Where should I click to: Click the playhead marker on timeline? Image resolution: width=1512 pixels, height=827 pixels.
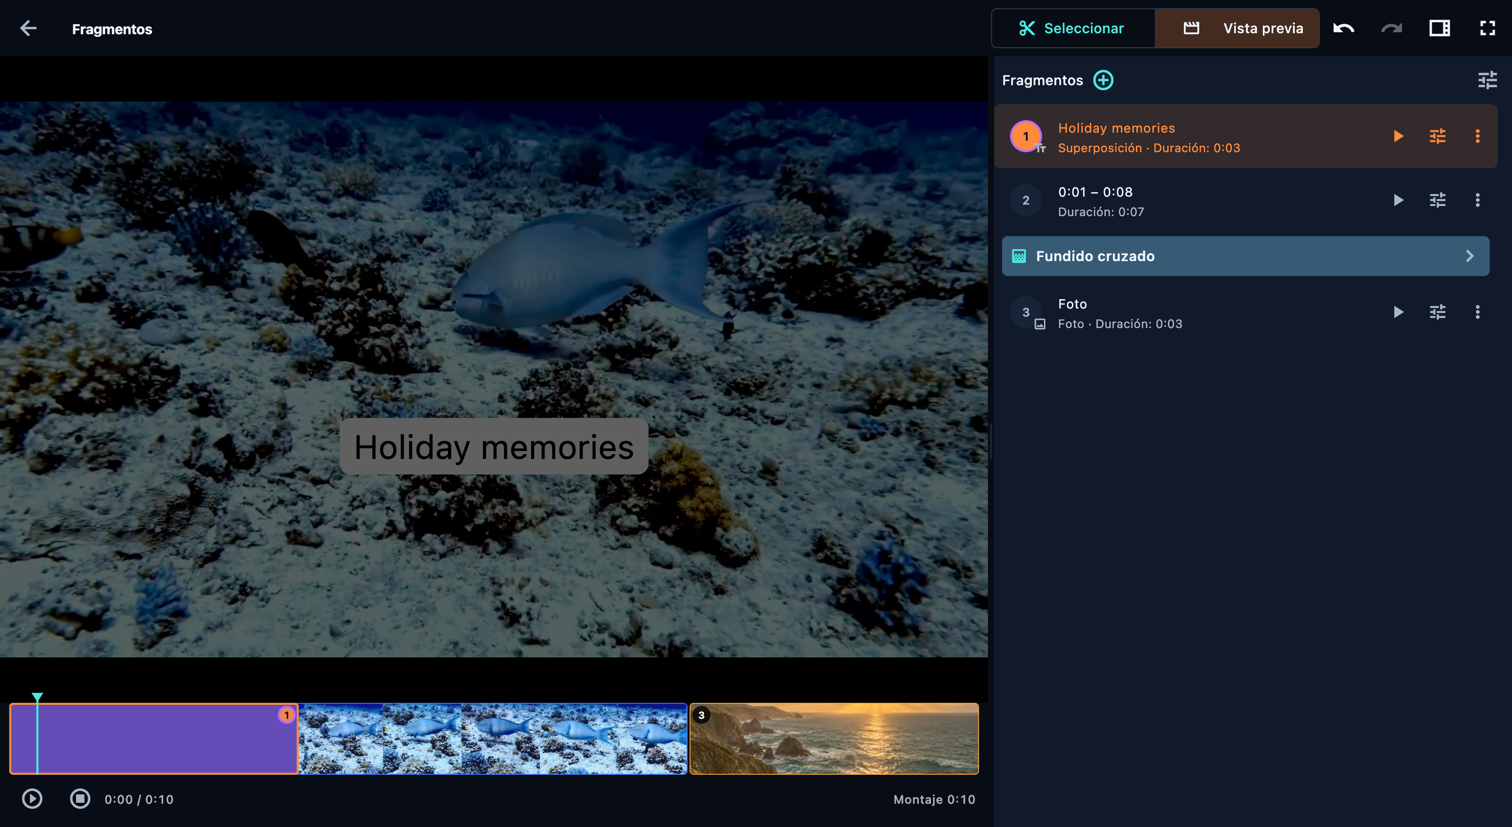[x=37, y=697]
